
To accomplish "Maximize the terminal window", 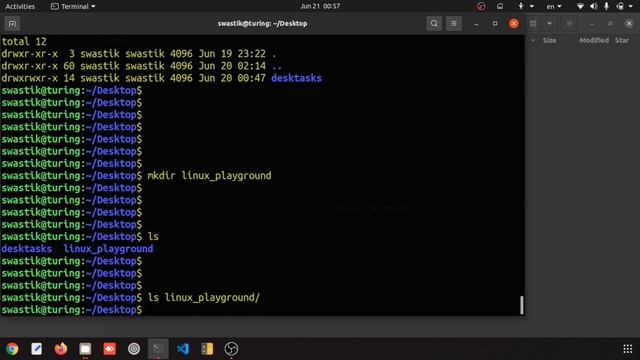I will [495, 24].
